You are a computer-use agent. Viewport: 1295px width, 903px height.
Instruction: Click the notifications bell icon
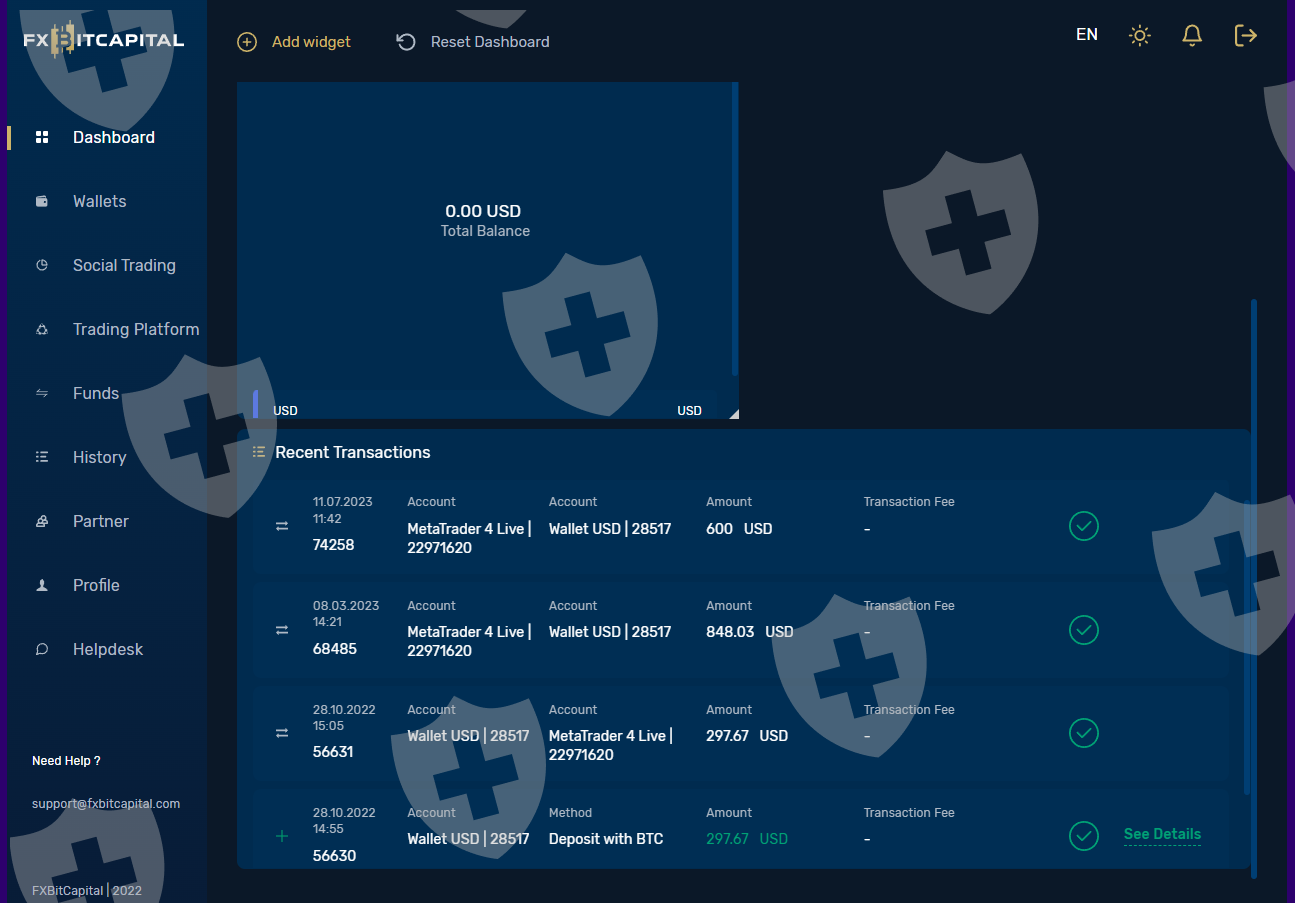pos(1192,36)
